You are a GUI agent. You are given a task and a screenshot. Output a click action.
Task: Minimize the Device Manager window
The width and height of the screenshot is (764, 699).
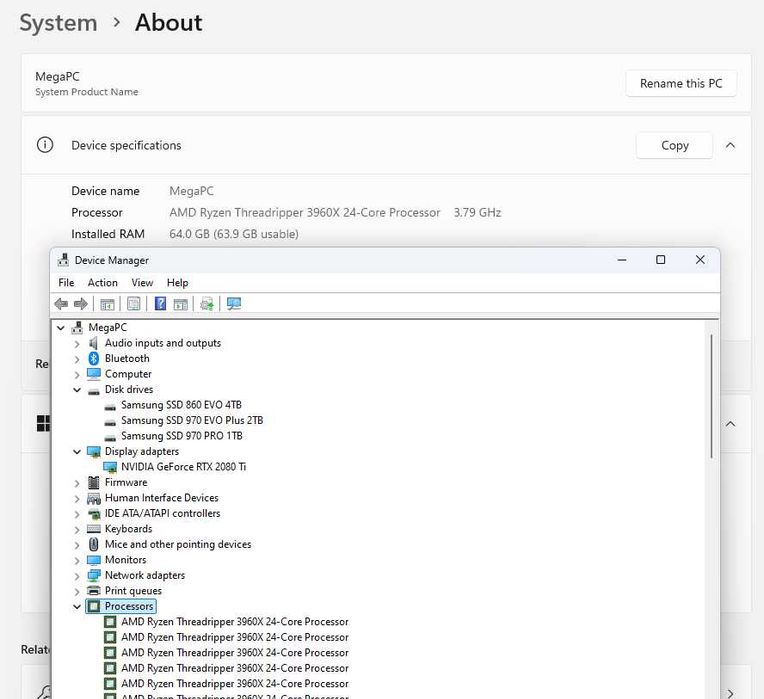(x=622, y=260)
